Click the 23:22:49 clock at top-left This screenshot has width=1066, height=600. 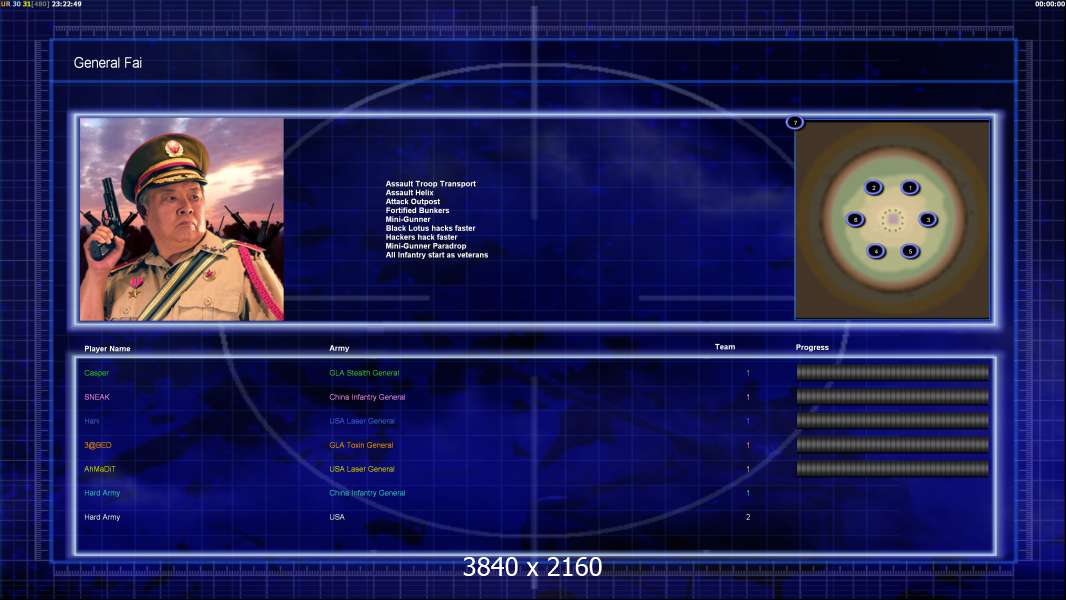tap(67, 4)
